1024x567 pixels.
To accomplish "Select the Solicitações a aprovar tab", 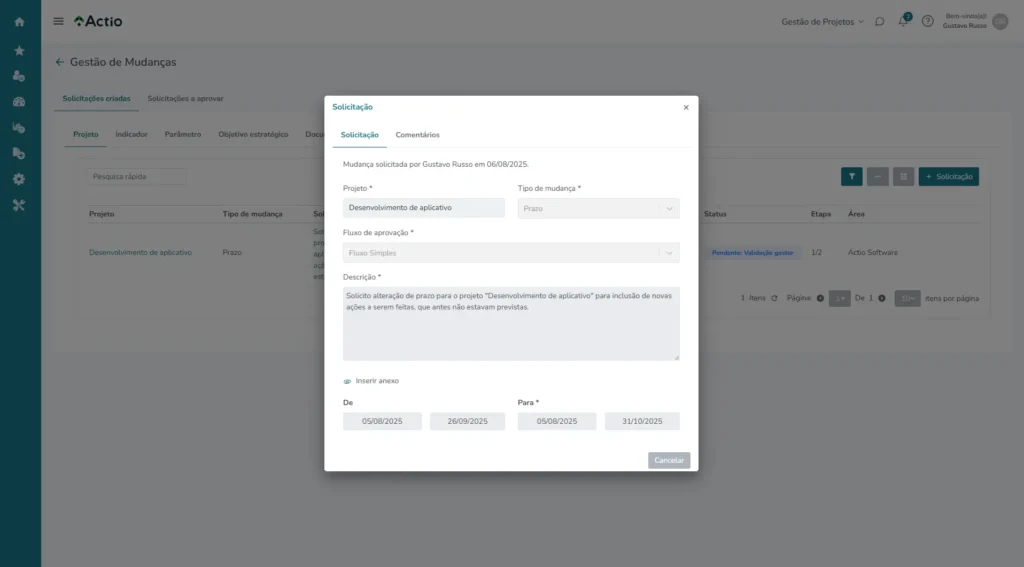I will click(185, 99).
